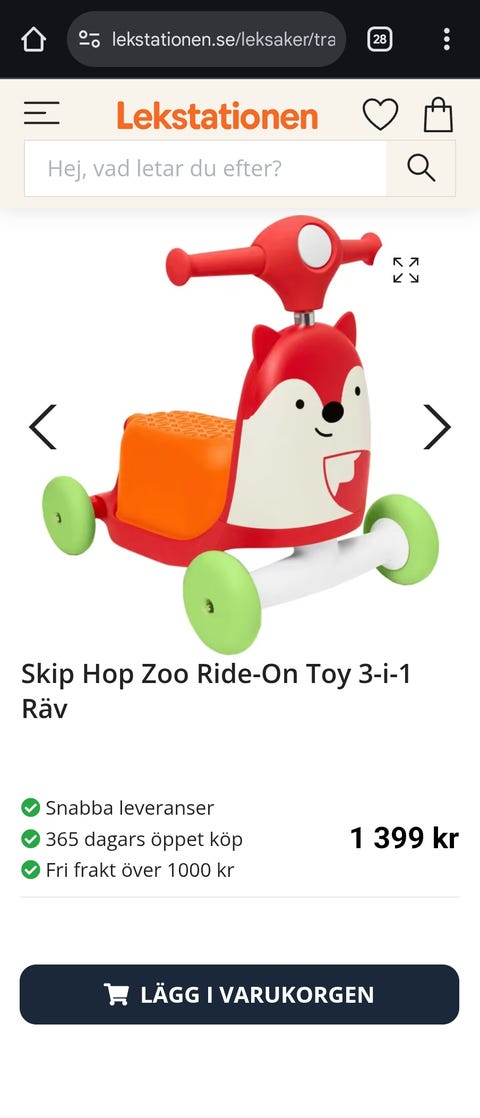Open the shopping bag cart icon
The image size is (480, 1118).
[x=439, y=114]
